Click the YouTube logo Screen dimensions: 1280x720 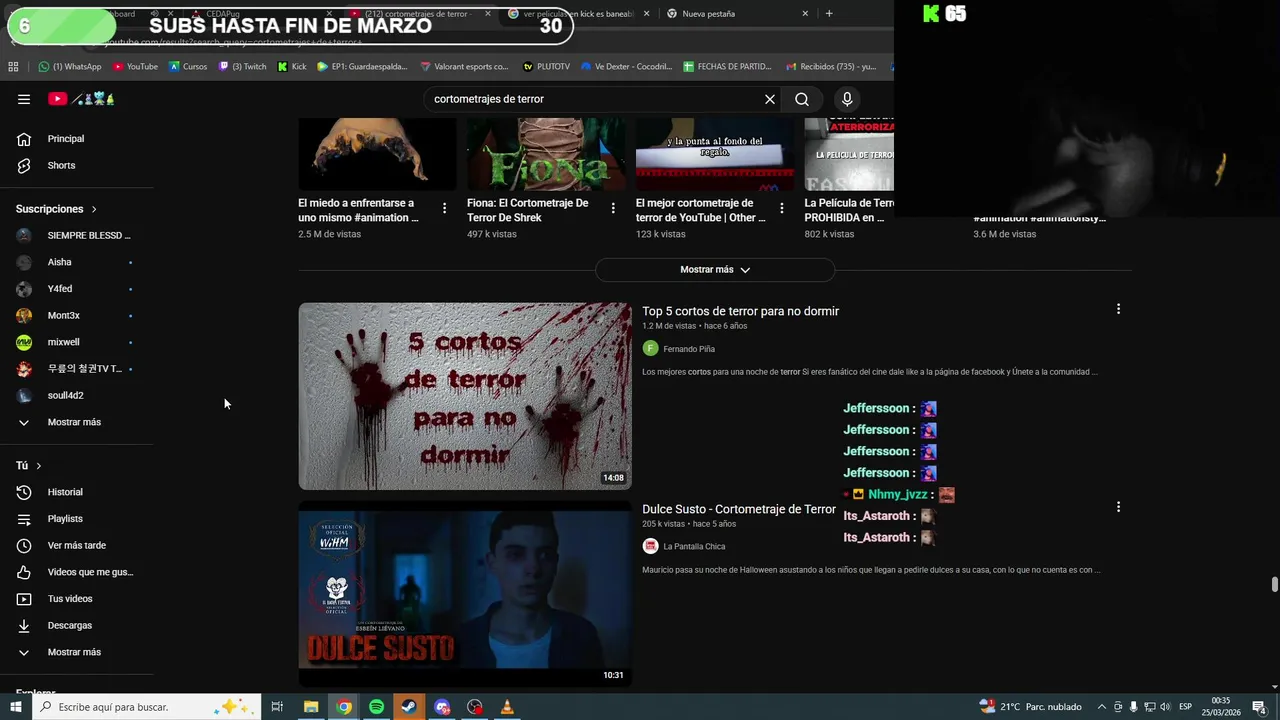pyautogui.click(x=82, y=99)
